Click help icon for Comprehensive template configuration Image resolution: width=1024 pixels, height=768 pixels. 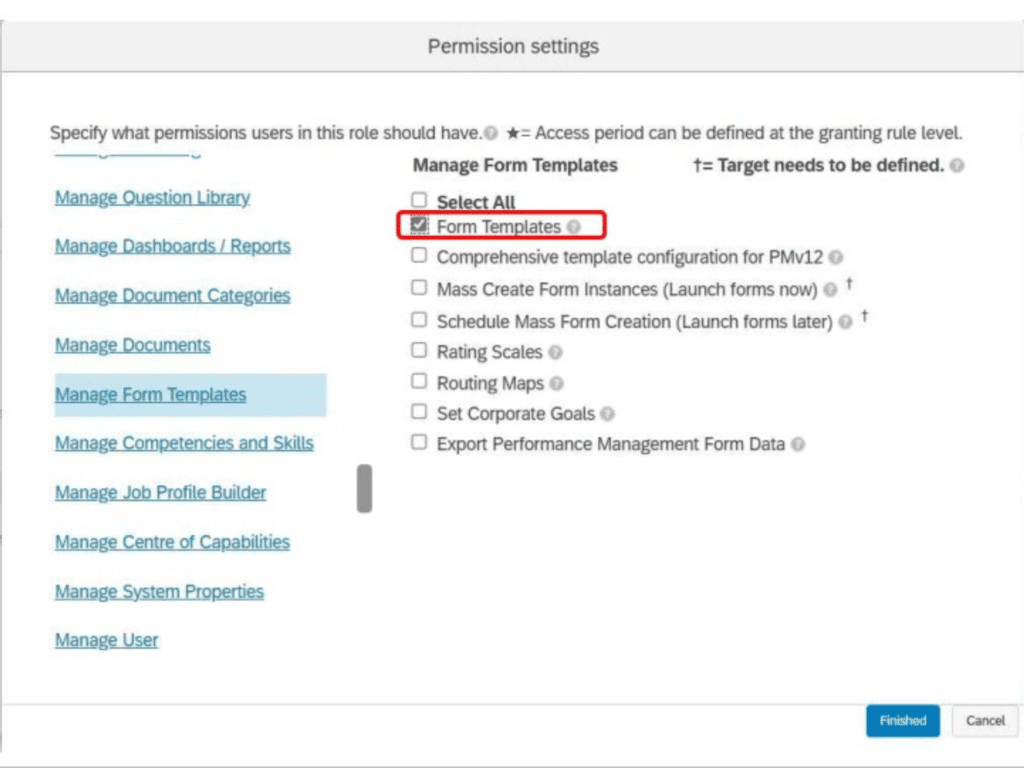point(835,257)
